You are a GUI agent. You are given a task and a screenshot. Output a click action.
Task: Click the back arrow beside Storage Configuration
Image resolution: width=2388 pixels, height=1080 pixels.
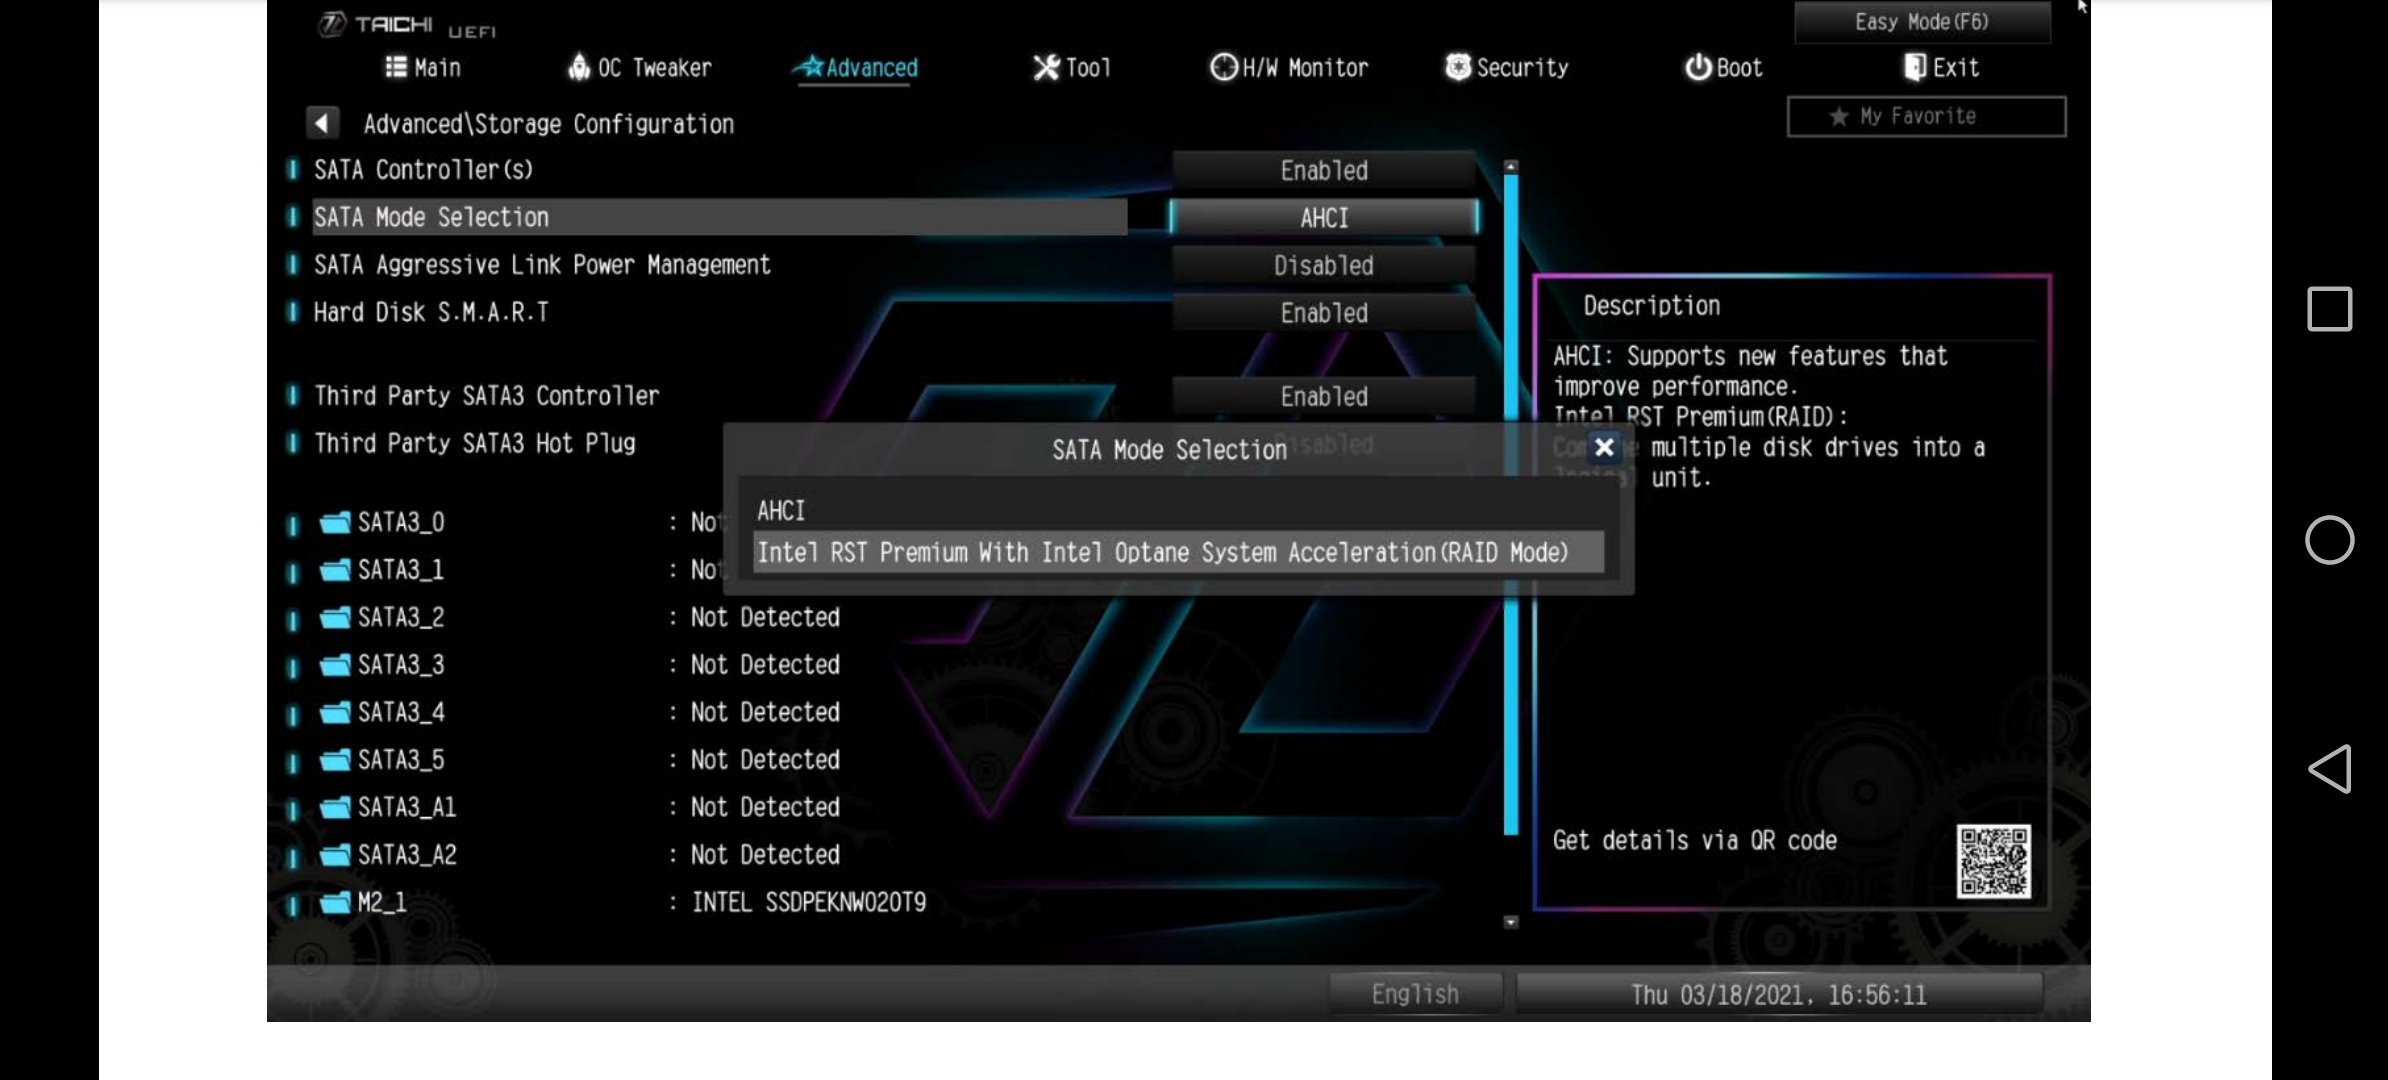pyautogui.click(x=321, y=123)
